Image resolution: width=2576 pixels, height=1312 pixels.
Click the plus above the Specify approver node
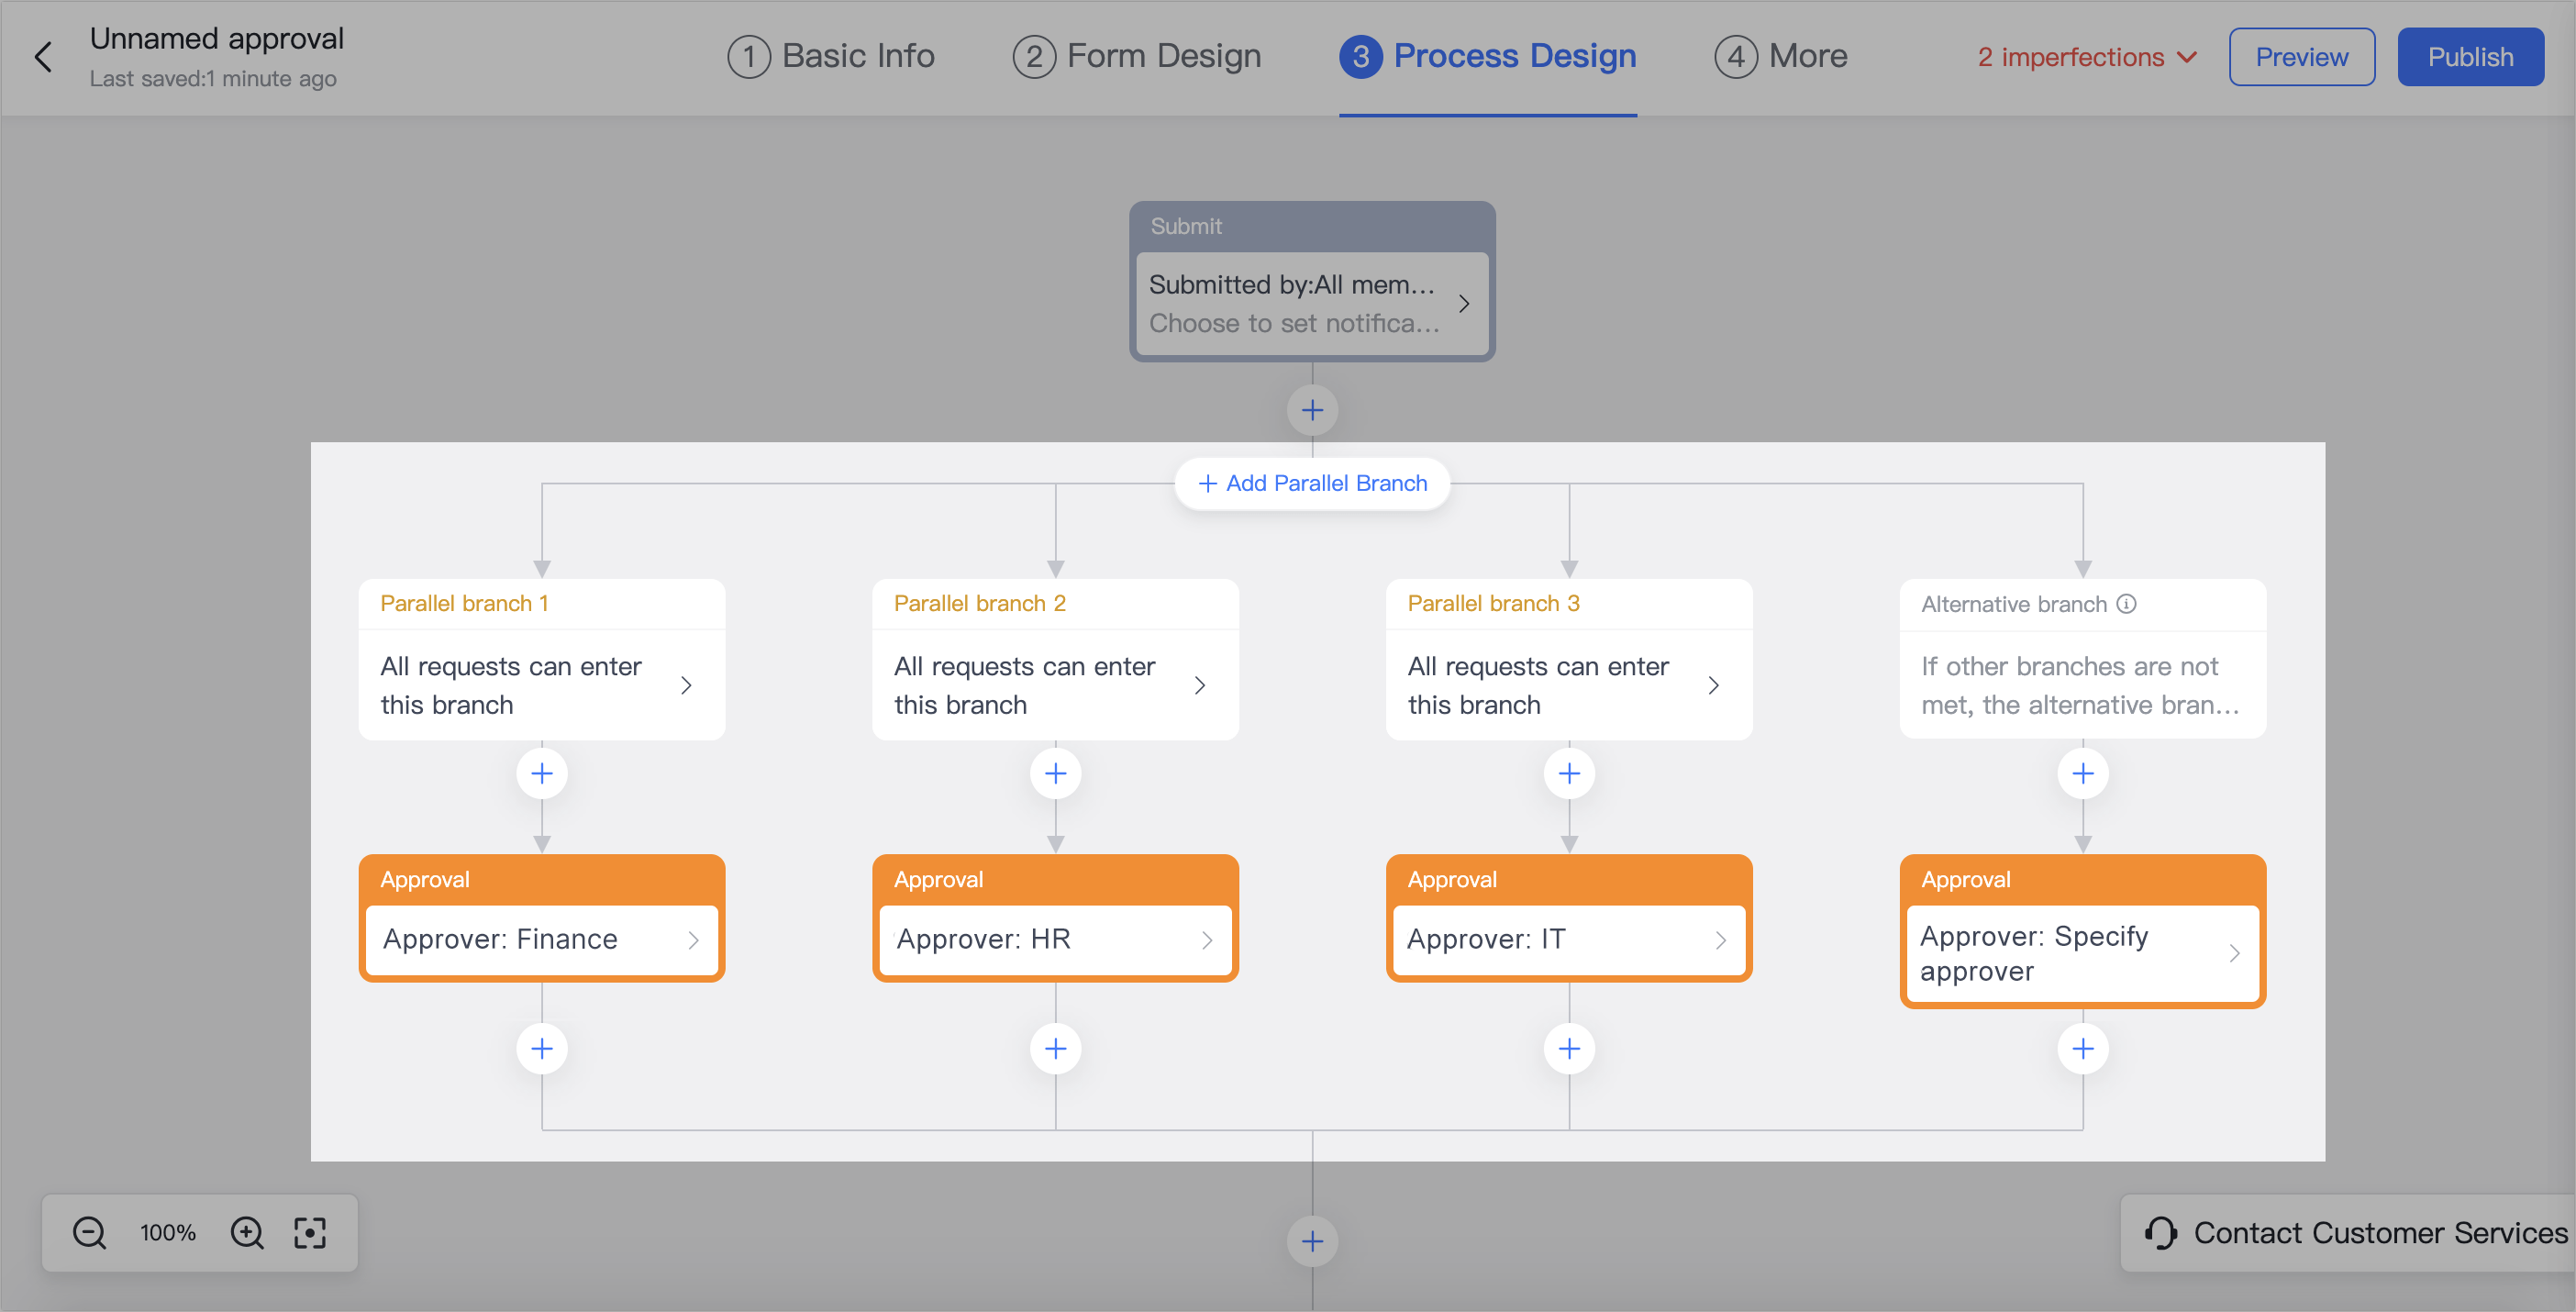pyautogui.click(x=2083, y=772)
